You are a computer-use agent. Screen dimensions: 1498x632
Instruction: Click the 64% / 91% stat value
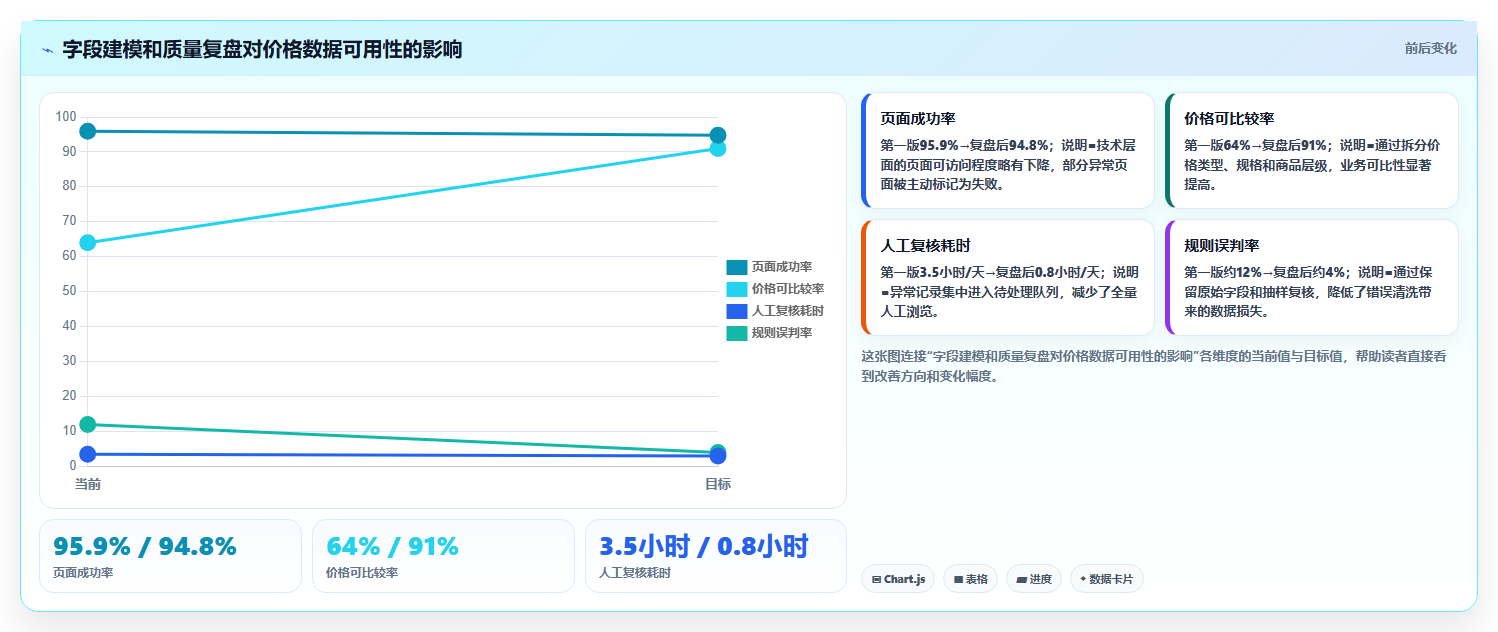tap(392, 547)
